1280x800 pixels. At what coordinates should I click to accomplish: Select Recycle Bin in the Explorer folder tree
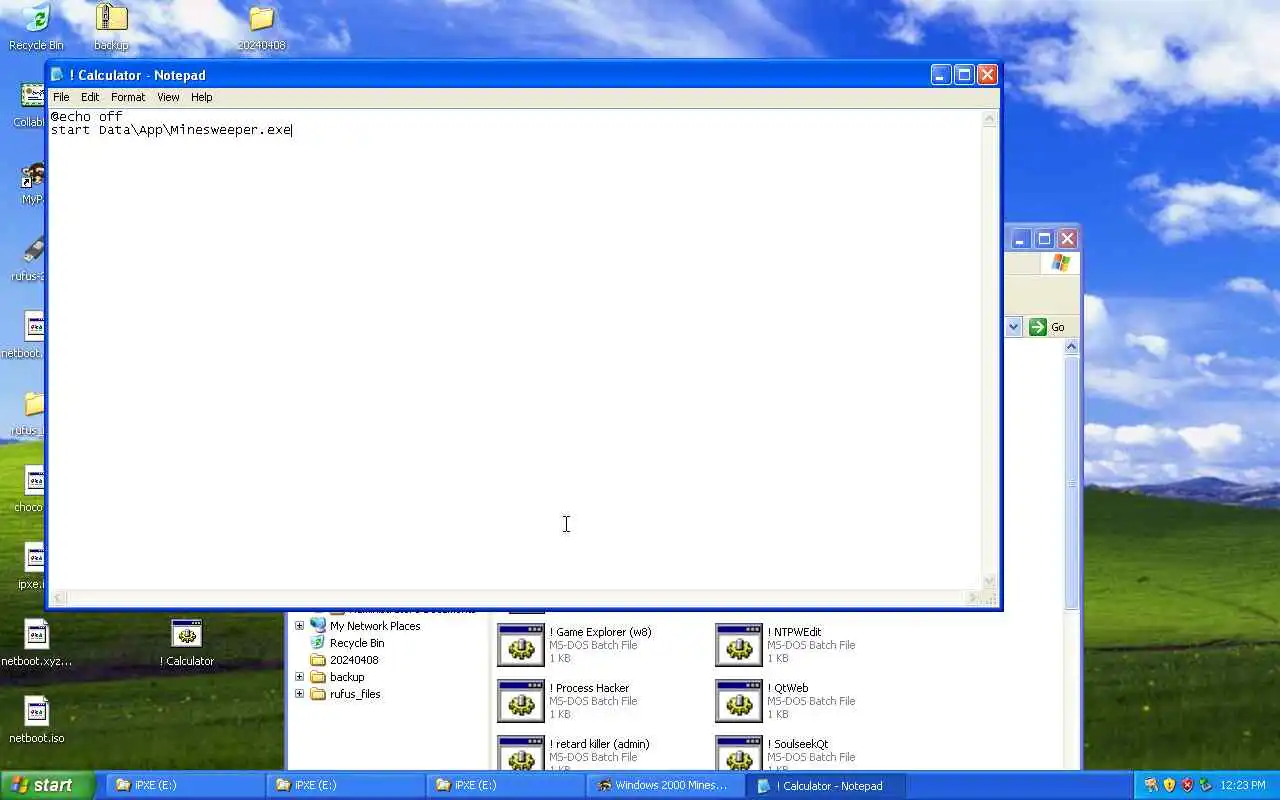(x=357, y=643)
